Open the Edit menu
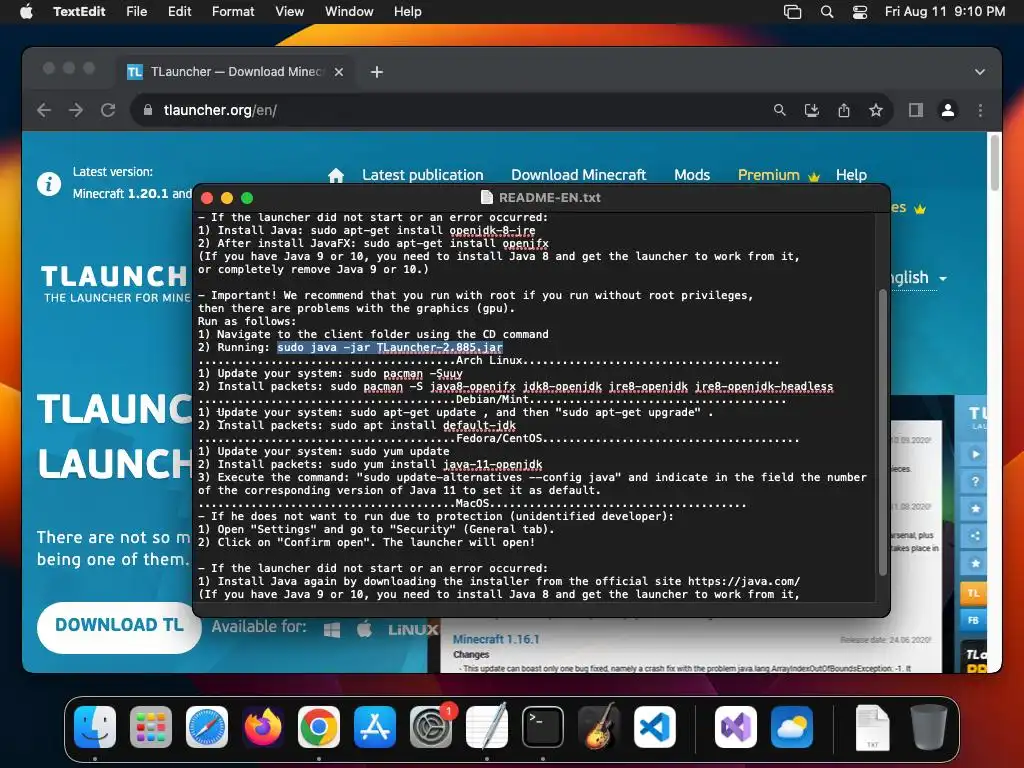Viewport: 1024px width, 768px height. (x=179, y=12)
